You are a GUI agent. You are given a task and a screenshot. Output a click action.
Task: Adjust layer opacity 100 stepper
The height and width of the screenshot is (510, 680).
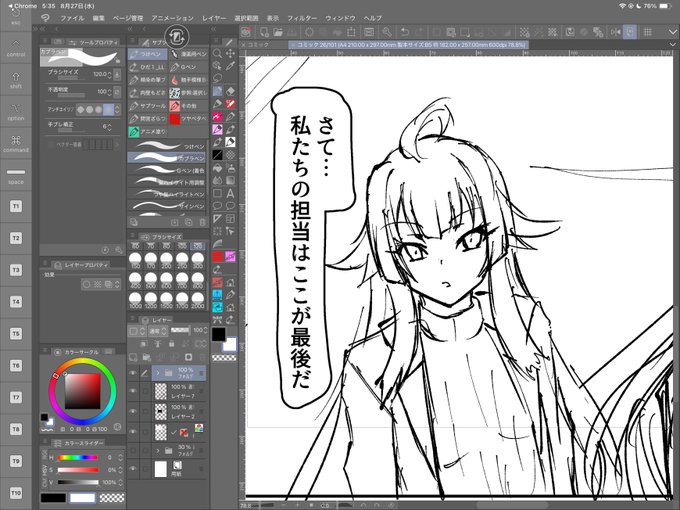tap(206, 331)
